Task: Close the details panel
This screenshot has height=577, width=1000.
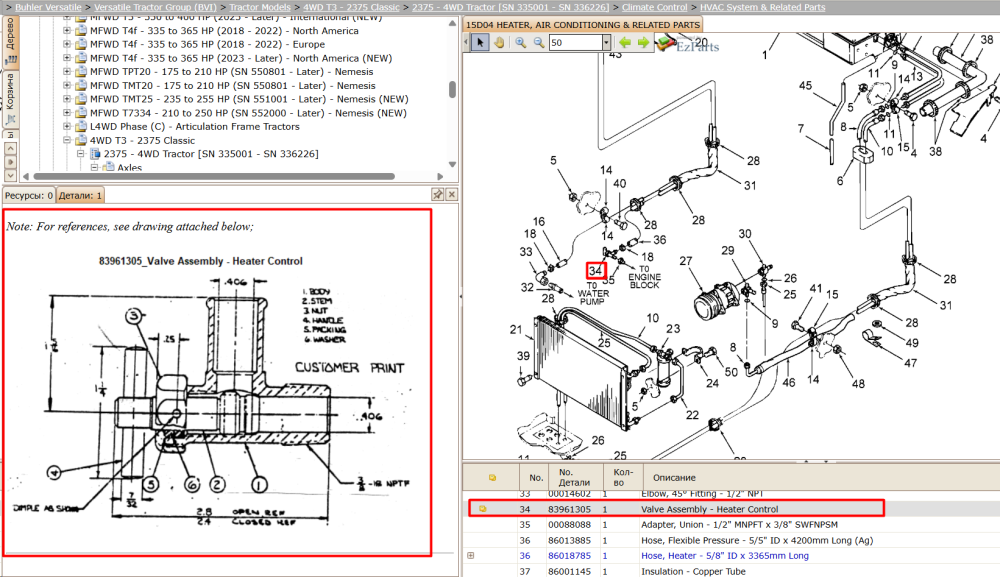Action: 452,194
